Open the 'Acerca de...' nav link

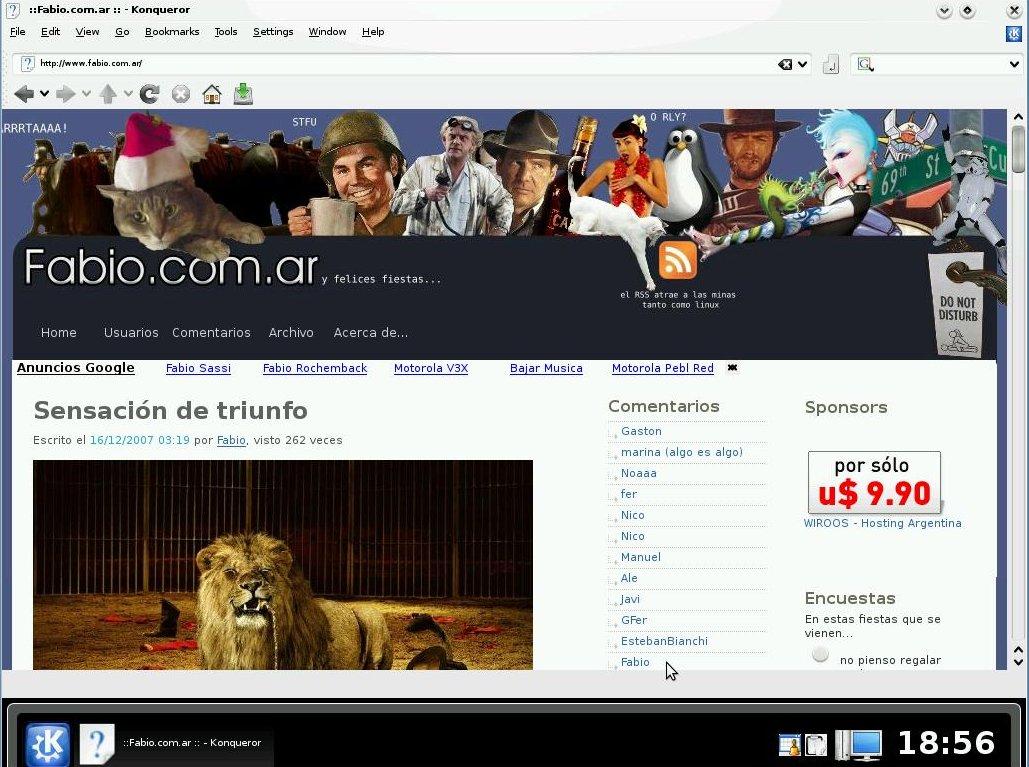click(371, 333)
